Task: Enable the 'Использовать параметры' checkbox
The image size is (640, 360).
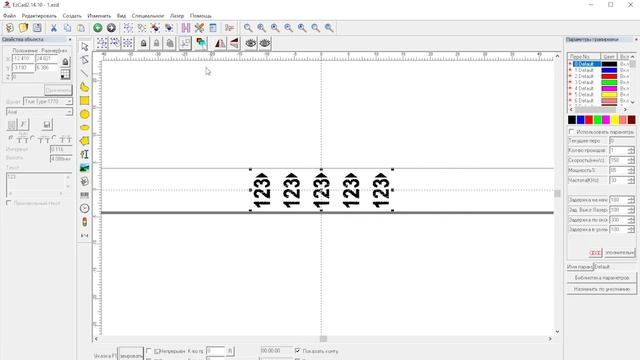Action: coord(571,132)
